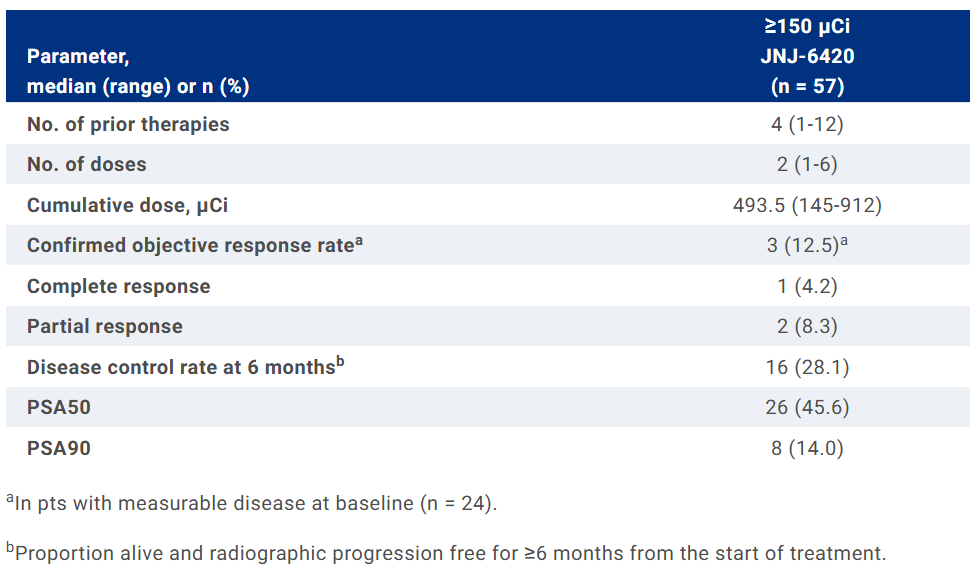
Task: Click the "PSA50" row label
Action: (59, 408)
